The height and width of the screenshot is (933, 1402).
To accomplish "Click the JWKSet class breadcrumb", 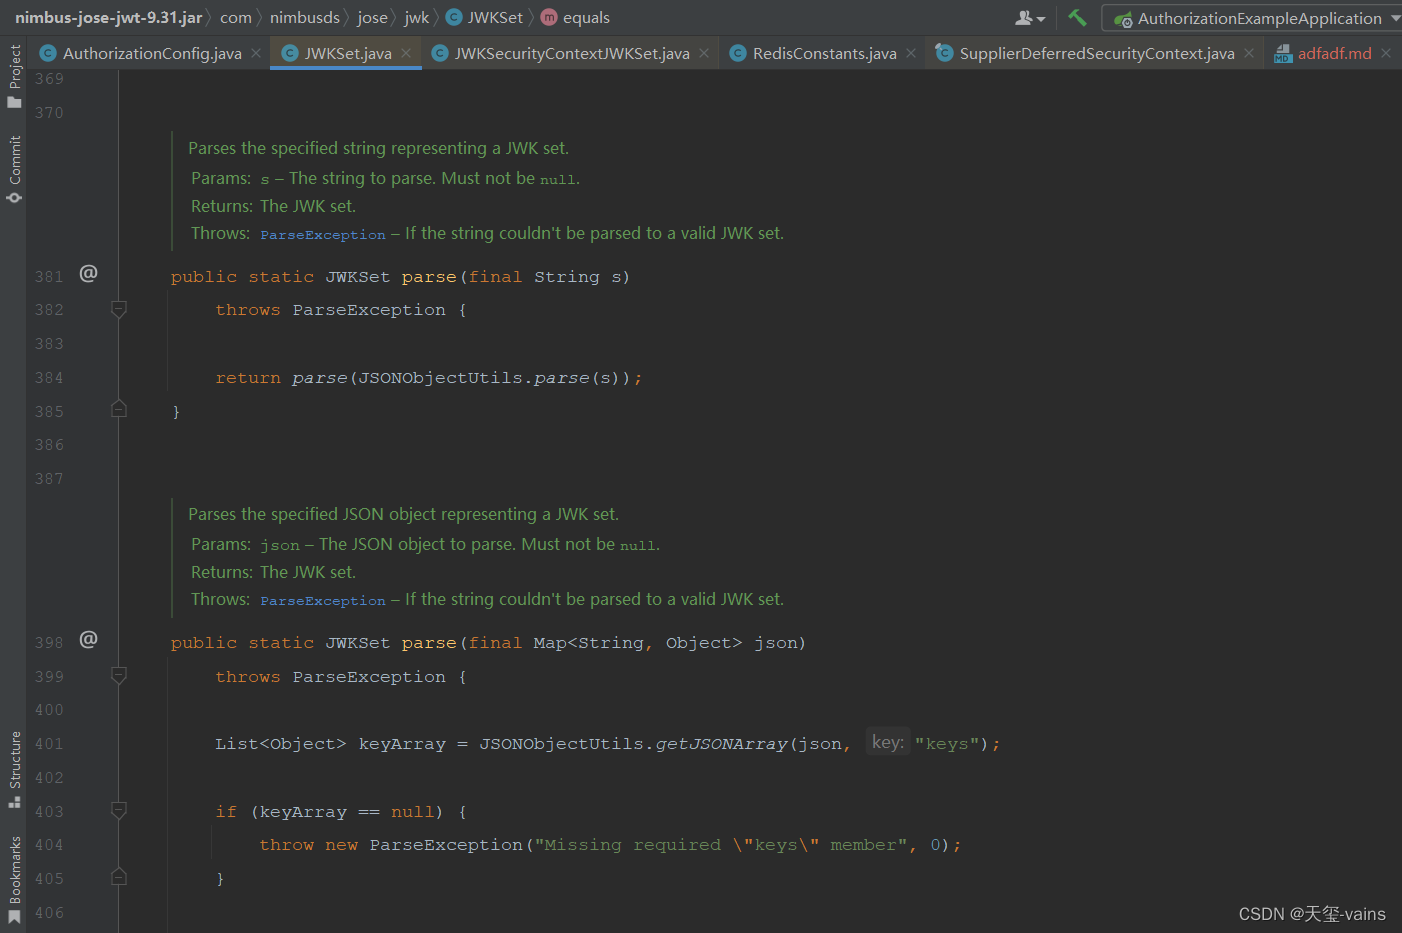I will tap(485, 18).
